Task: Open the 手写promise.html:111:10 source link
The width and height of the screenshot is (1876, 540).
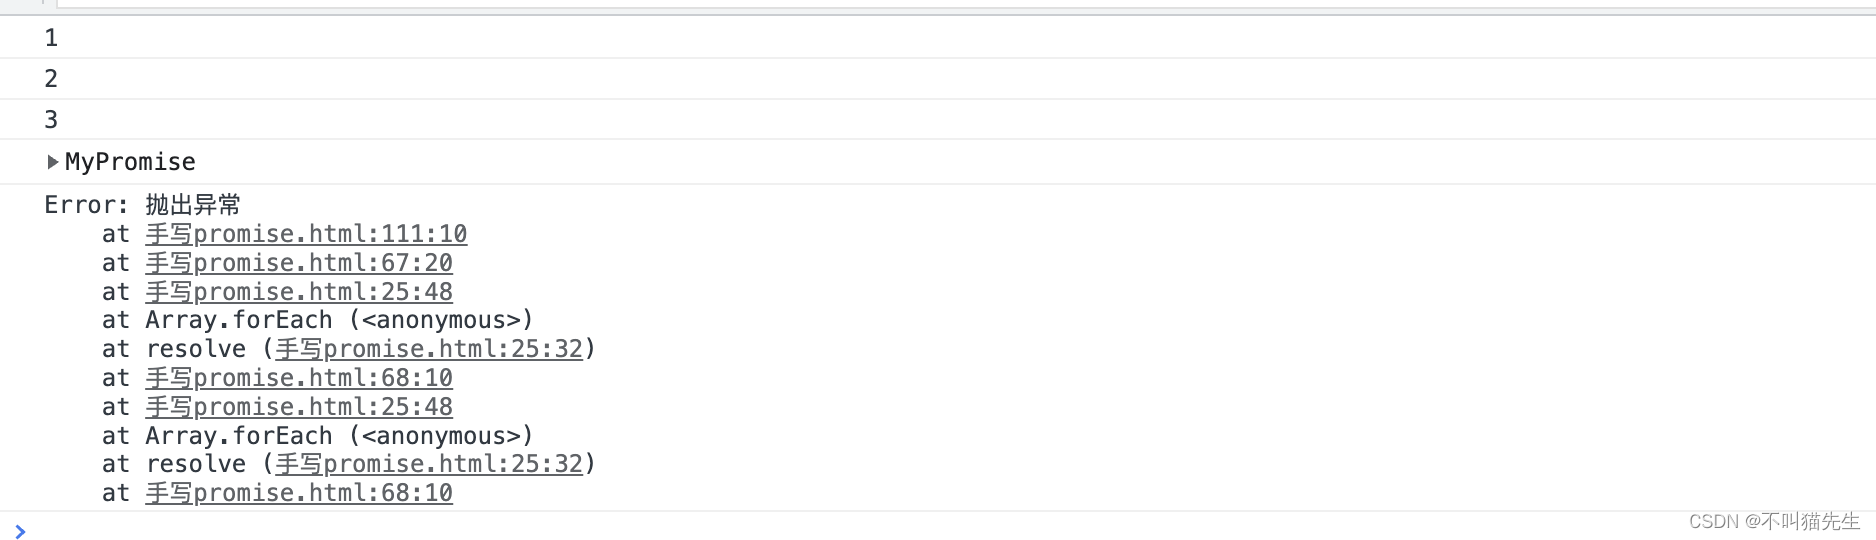Action: 306,234
